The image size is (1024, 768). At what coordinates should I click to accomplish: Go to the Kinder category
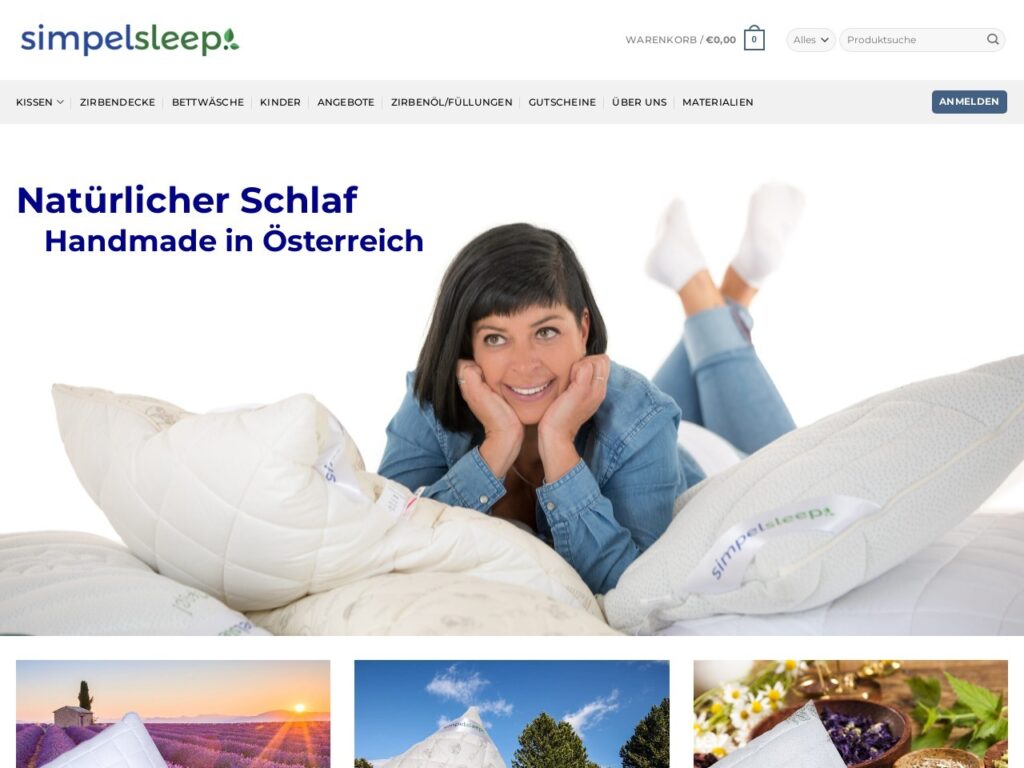tap(280, 102)
